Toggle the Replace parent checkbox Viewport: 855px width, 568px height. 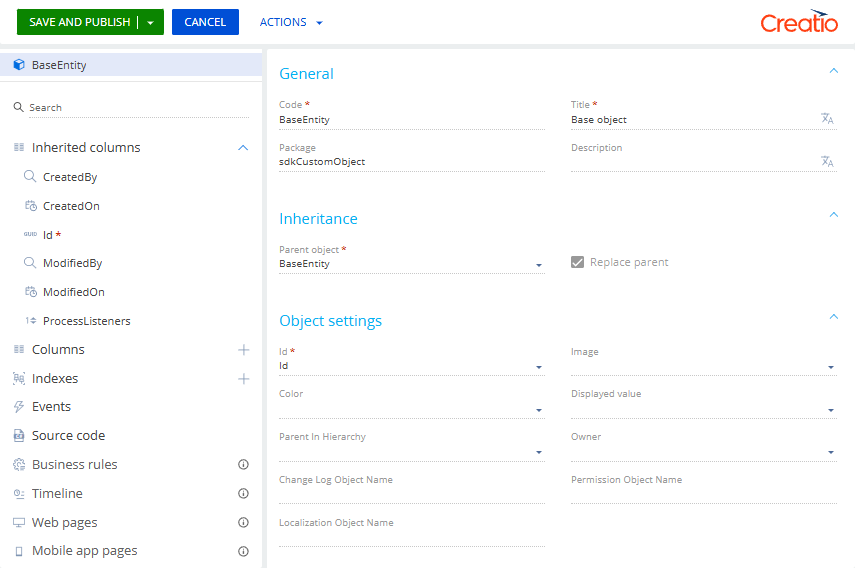tap(577, 263)
